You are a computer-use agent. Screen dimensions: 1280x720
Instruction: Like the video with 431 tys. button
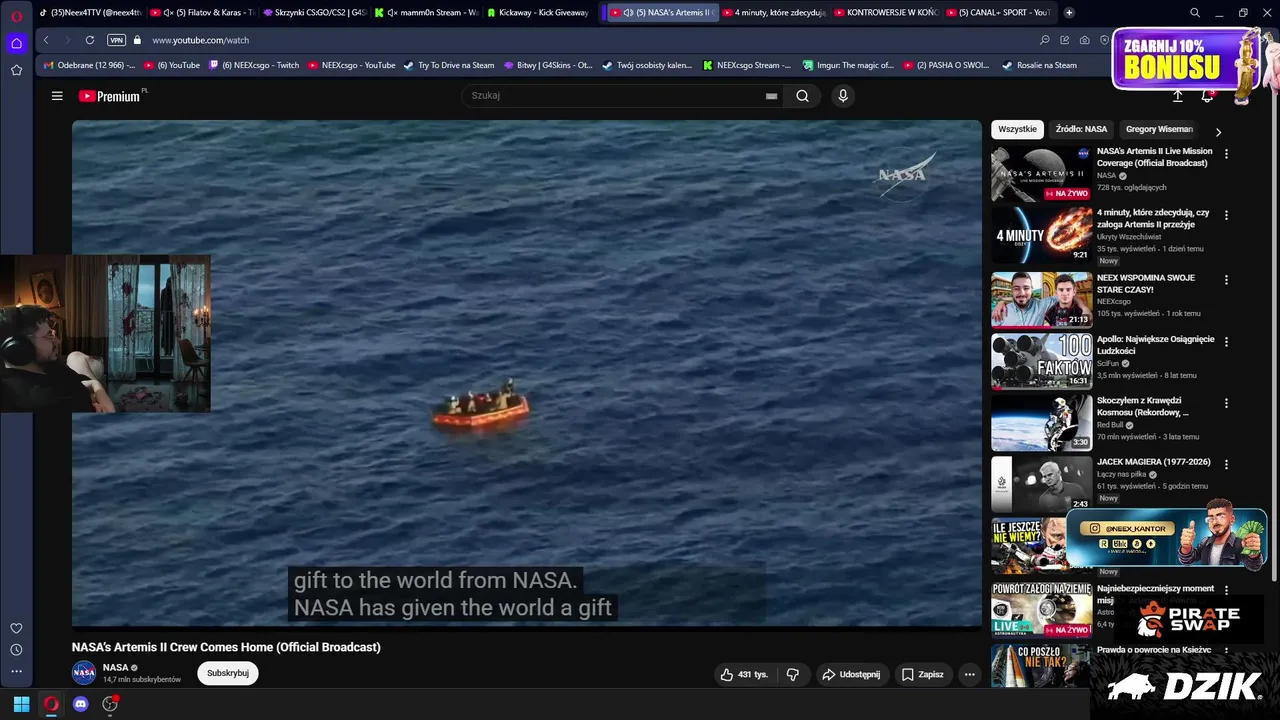[744, 675]
